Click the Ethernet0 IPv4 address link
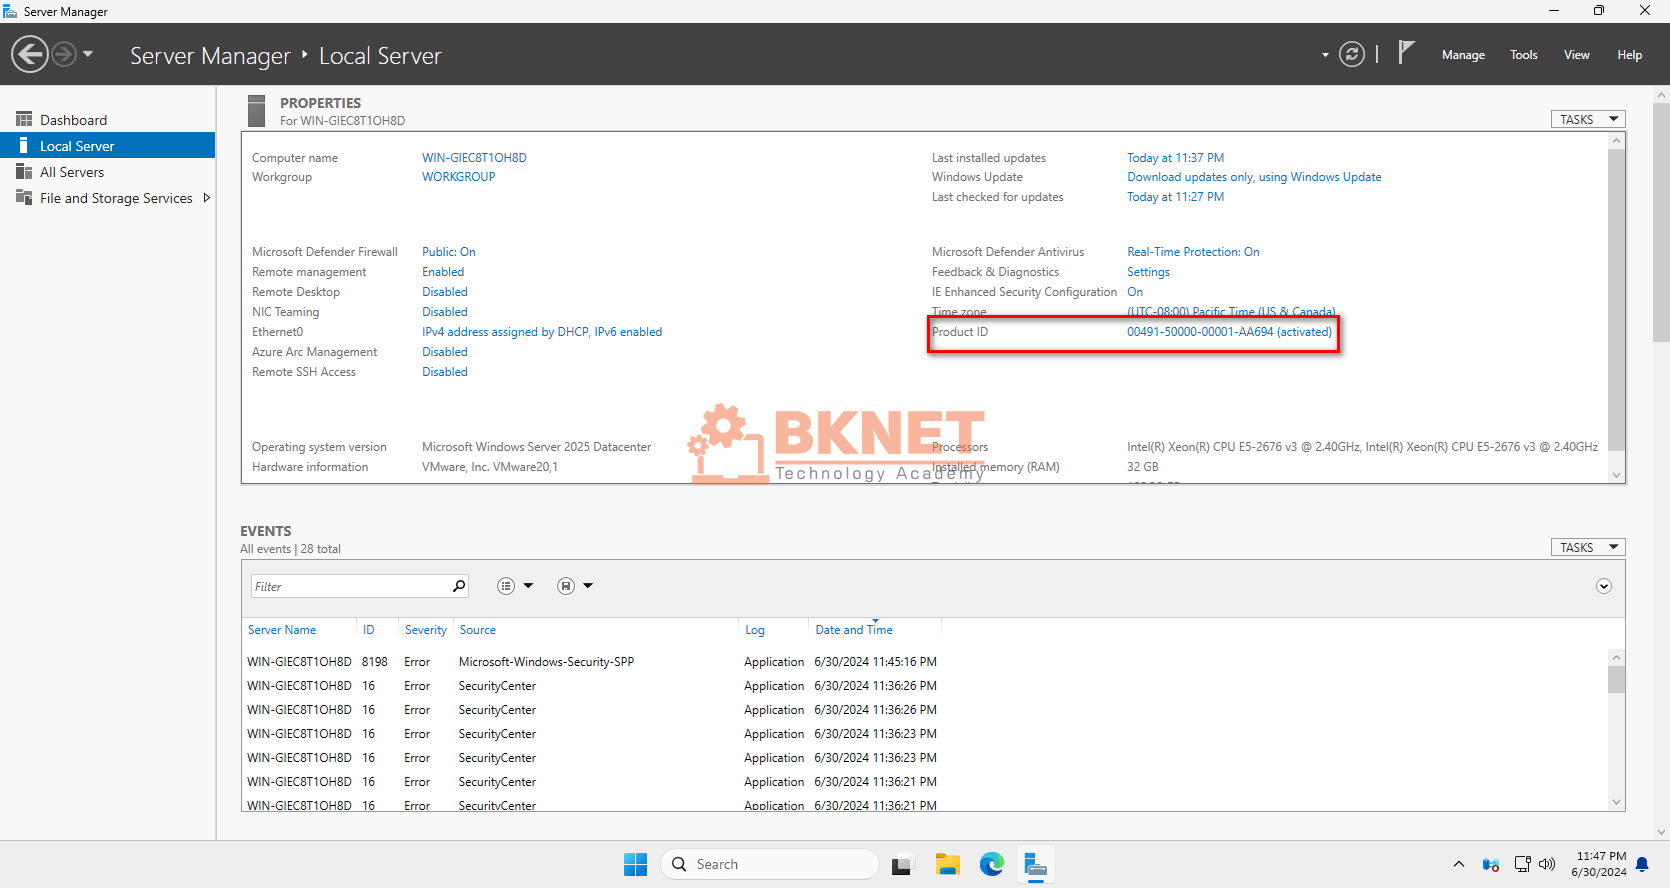 tap(542, 332)
